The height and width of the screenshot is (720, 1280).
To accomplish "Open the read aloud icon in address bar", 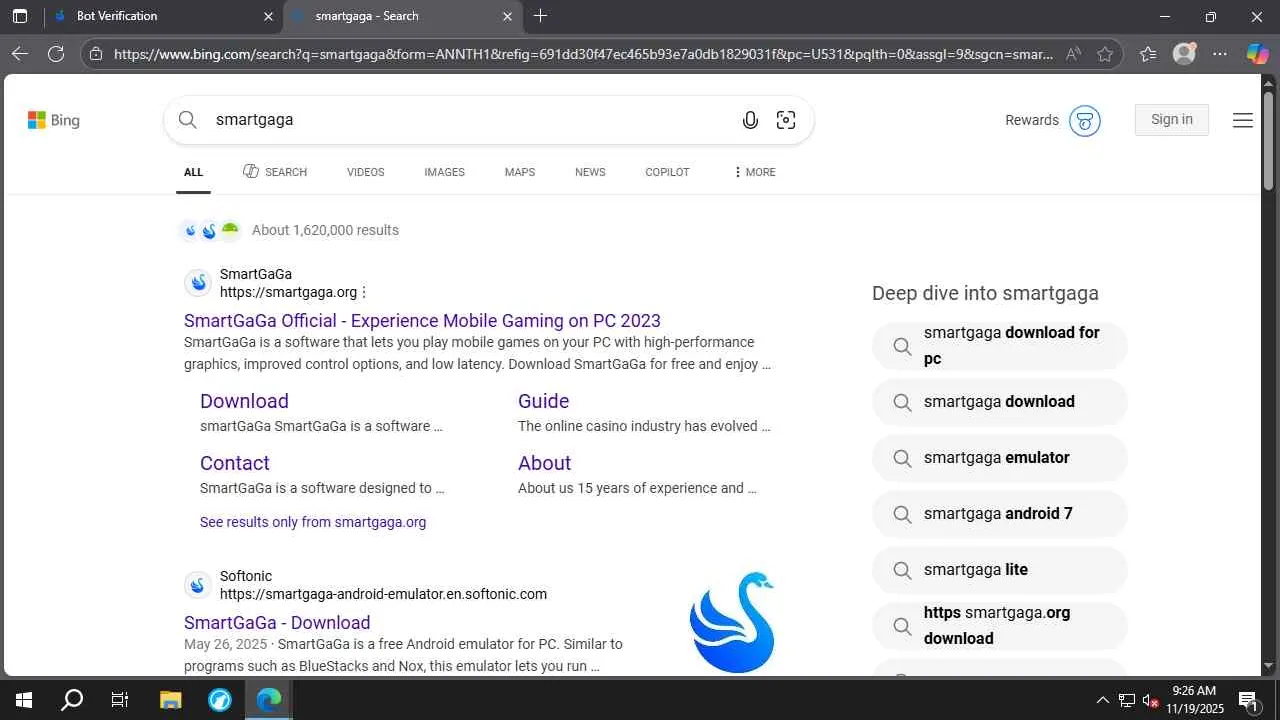I will [1073, 54].
